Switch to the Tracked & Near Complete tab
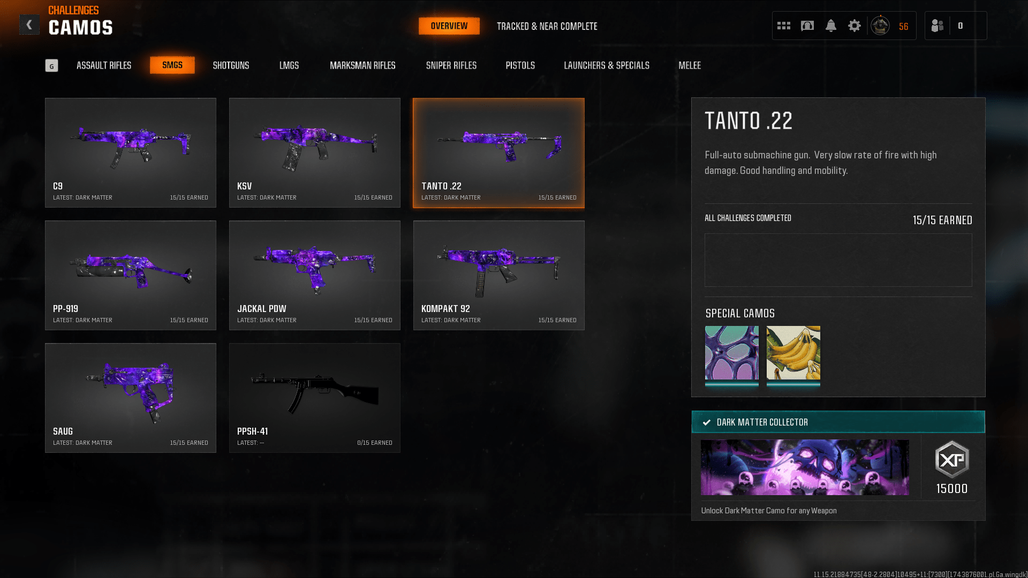Image resolution: width=1028 pixels, height=578 pixels. pos(547,26)
